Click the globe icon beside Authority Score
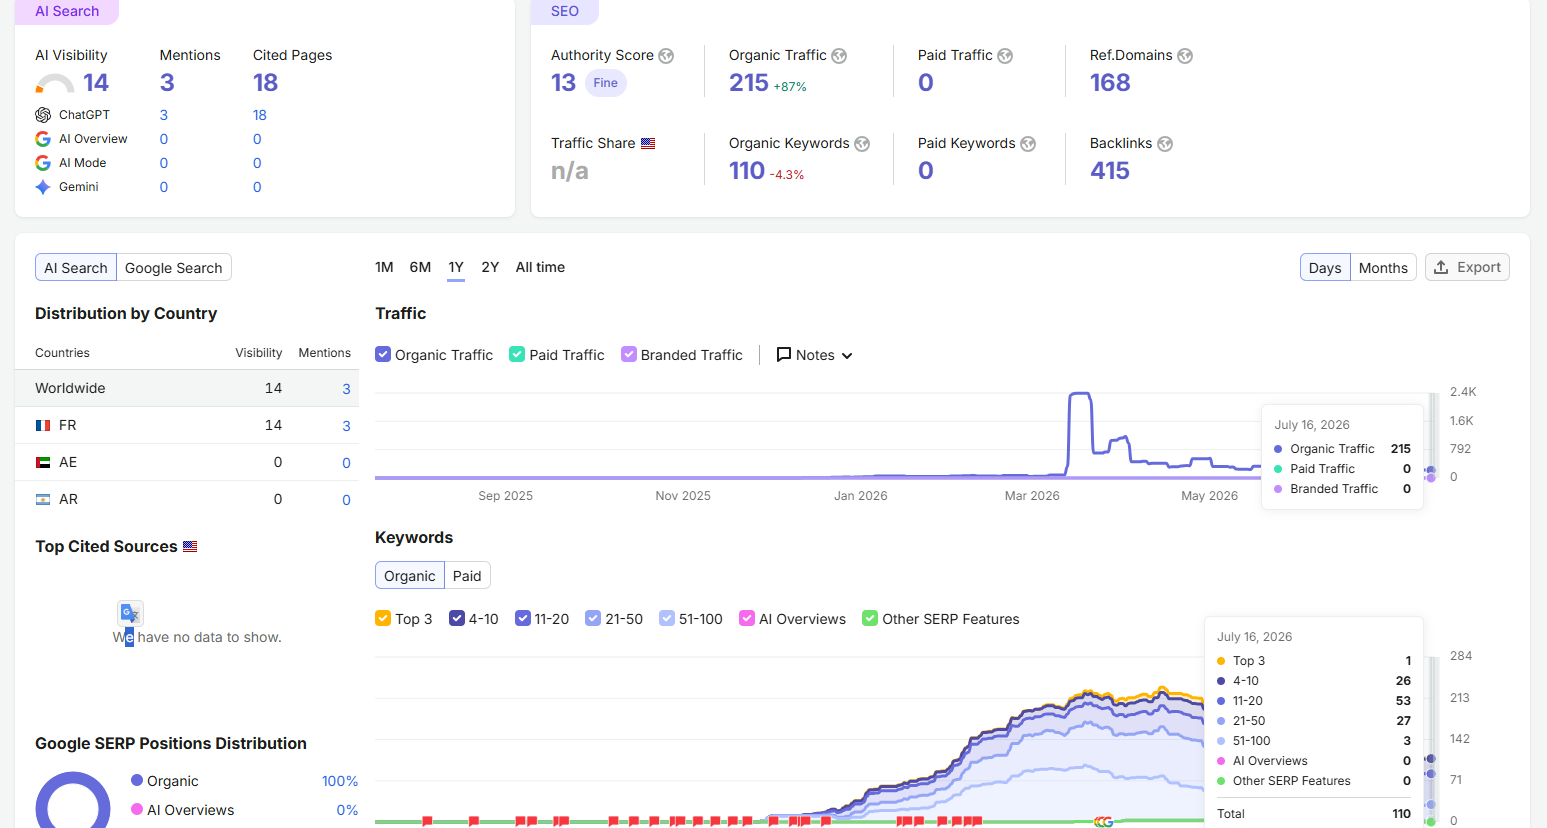Image resolution: width=1547 pixels, height=828 pixels. (x=666, y=56)
